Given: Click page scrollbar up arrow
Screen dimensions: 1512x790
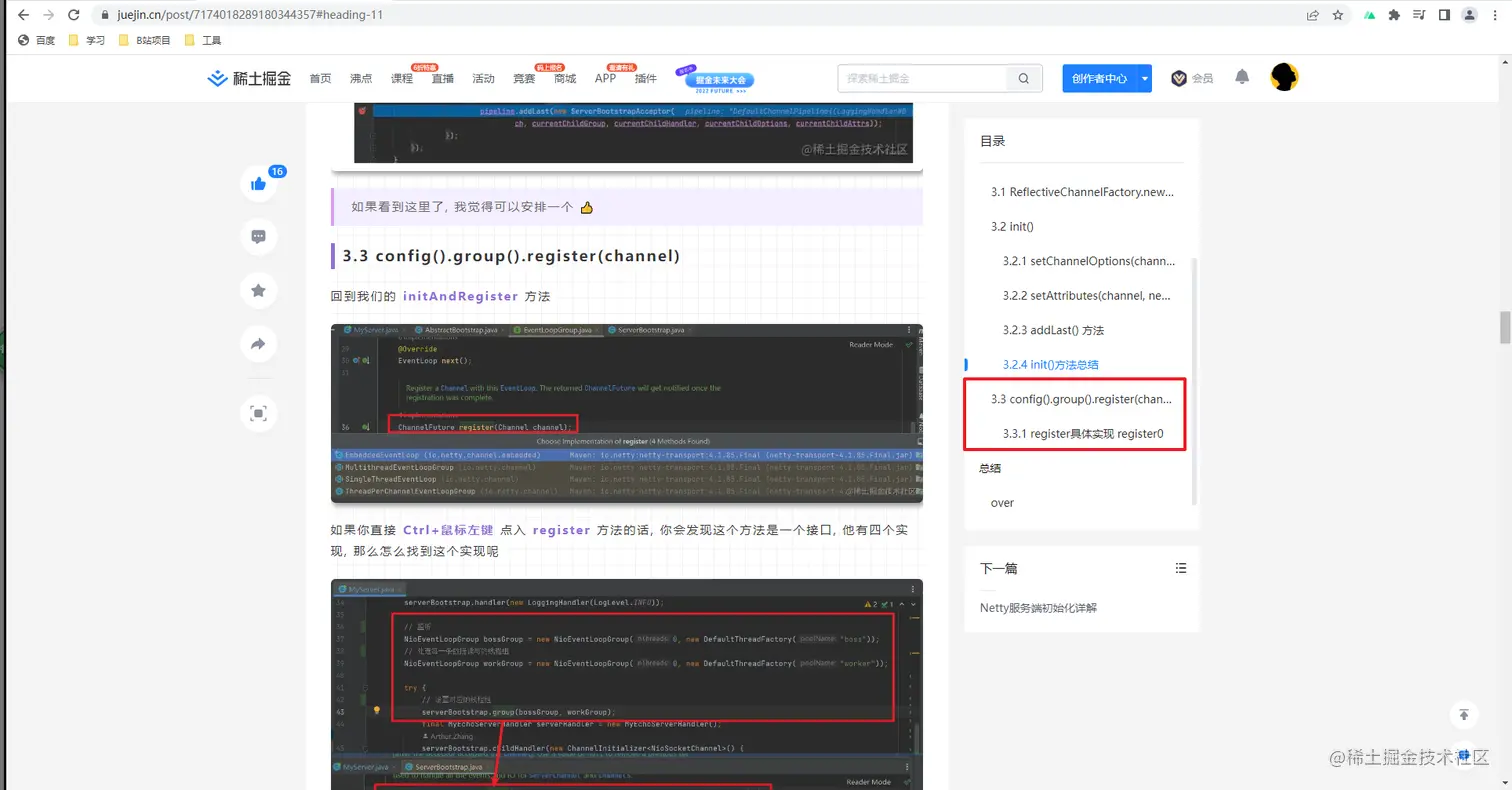Looking at the screenshot, I should (x=1504, y=60).
